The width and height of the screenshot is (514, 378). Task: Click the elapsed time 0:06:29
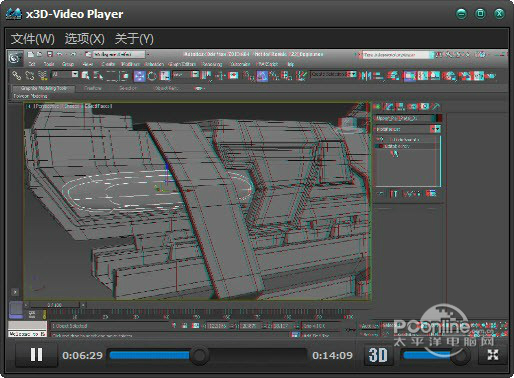coord(83,355)
